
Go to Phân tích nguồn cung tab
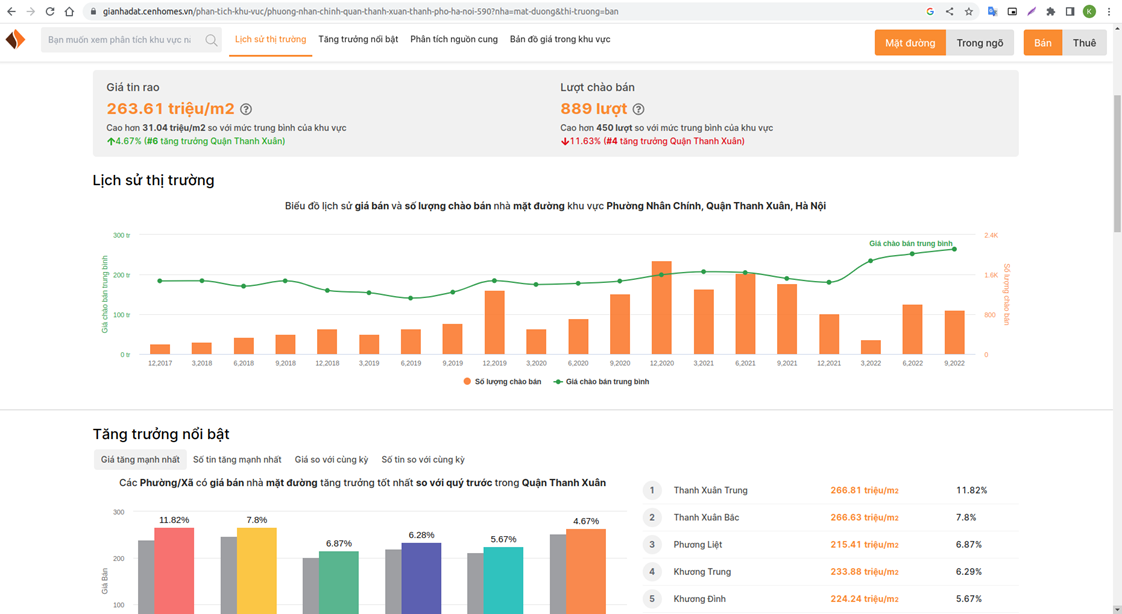454,40
